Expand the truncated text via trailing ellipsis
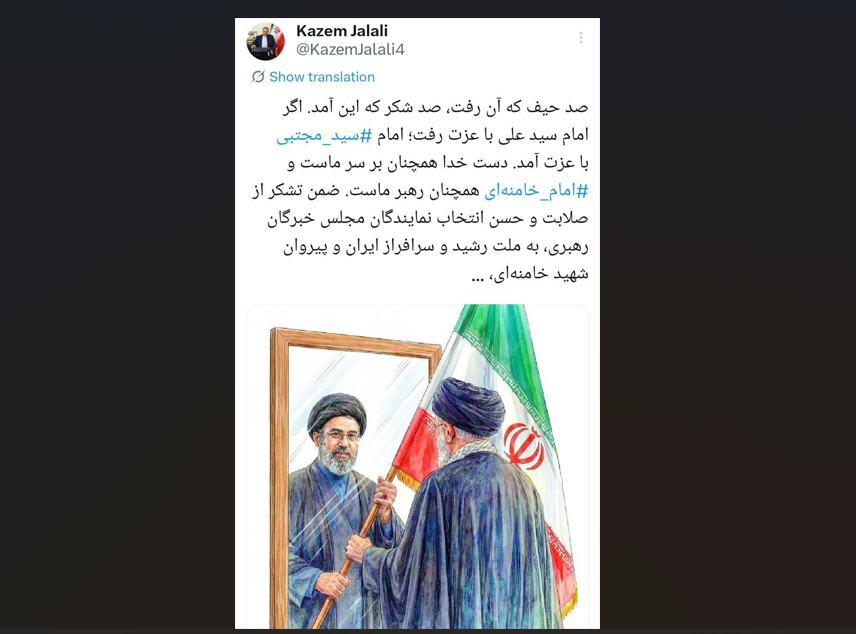856x634 pixels. (x=478, y=277)
